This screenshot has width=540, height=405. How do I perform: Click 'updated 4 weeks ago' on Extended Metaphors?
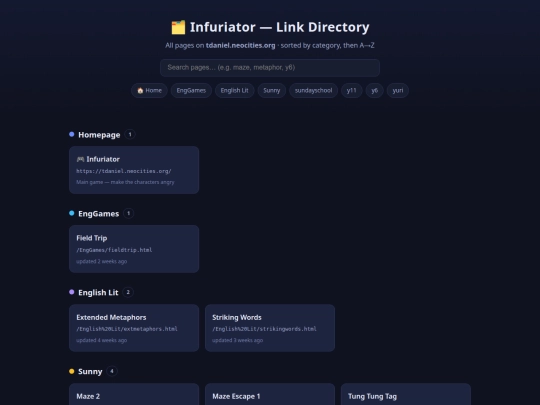pos(102,340)
